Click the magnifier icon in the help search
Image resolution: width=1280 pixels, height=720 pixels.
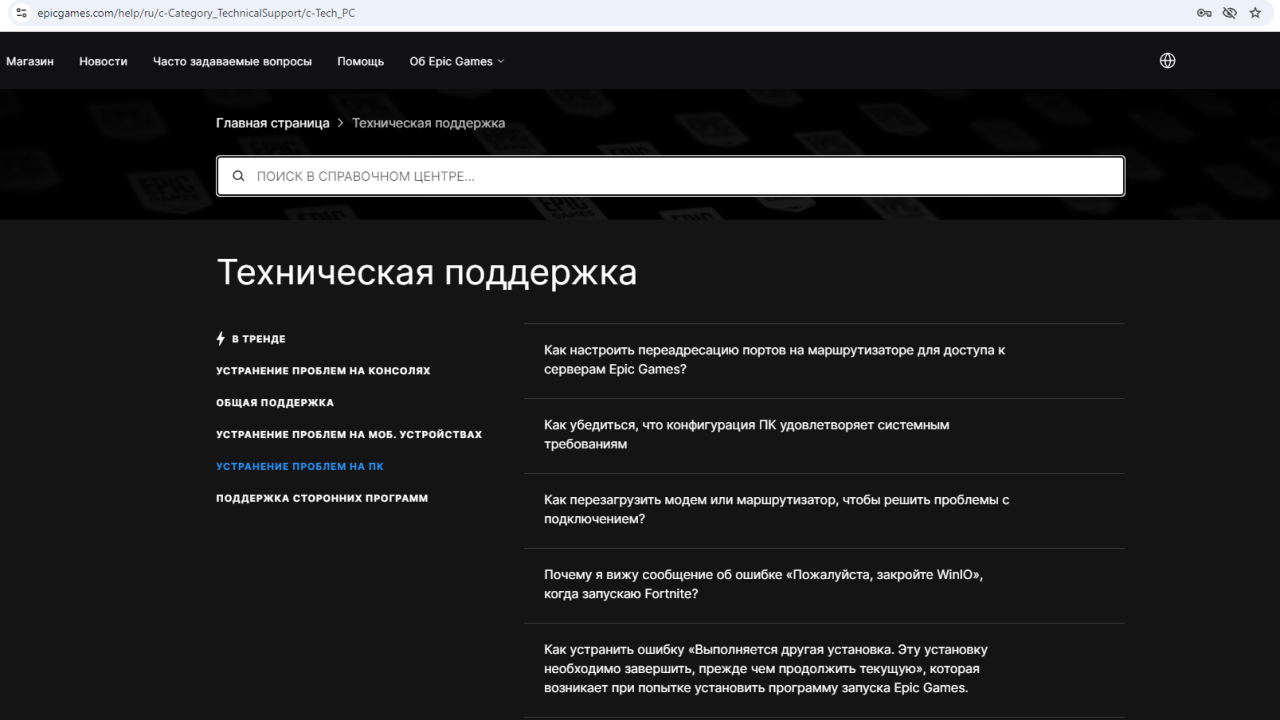click(238, 176)
